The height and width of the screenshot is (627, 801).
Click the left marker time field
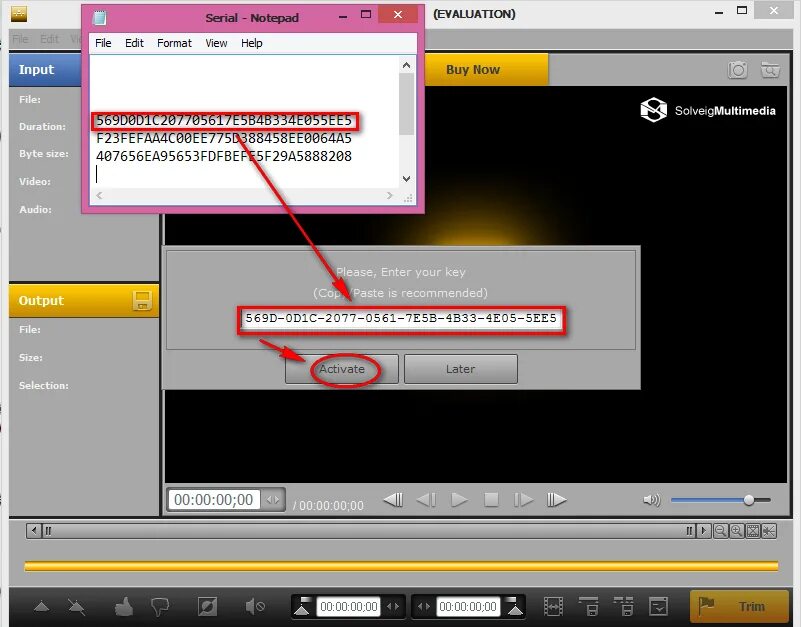pos(349,607)
